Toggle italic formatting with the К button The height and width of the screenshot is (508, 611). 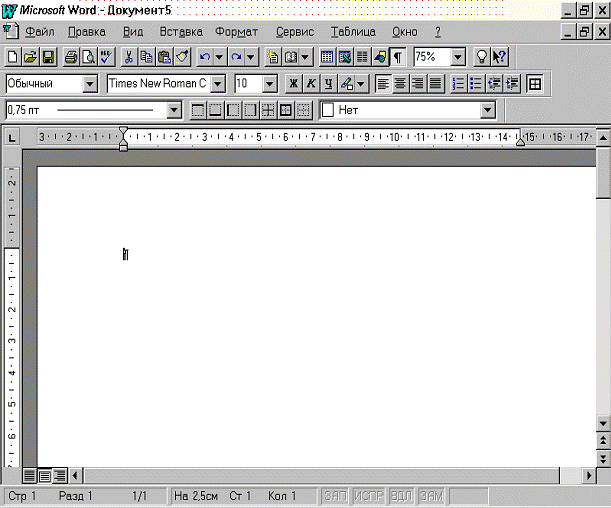[311, 84]
